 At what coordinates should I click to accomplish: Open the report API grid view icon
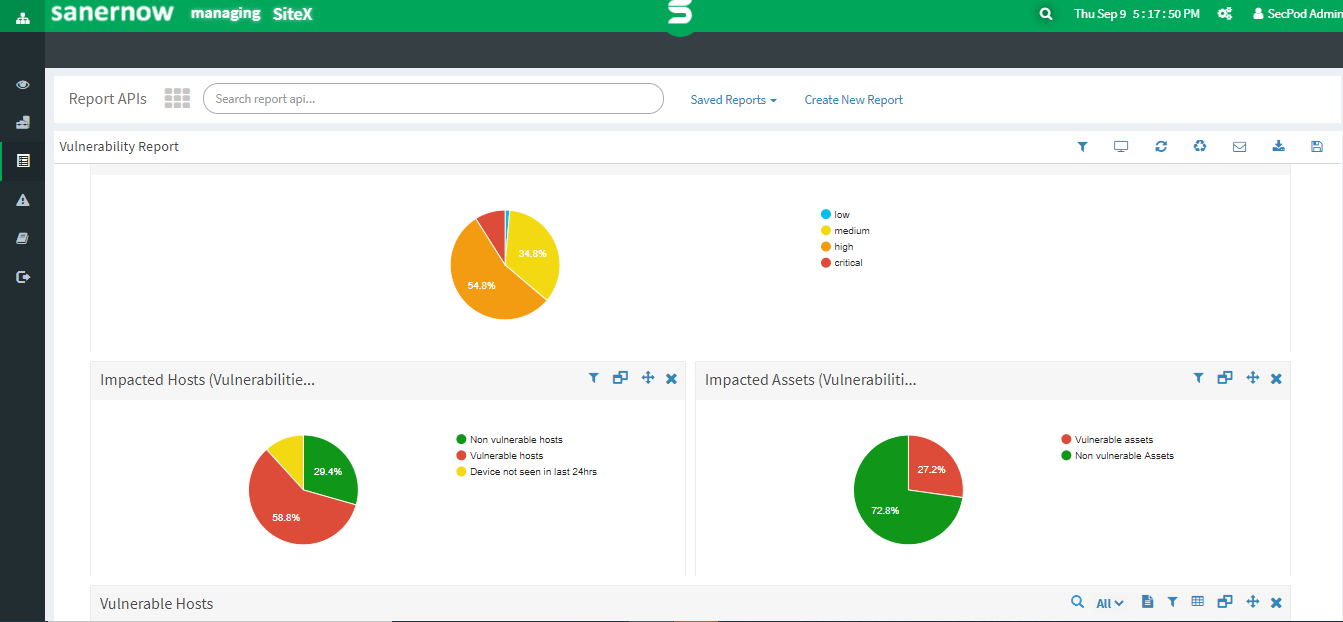(x=177, y=98)
